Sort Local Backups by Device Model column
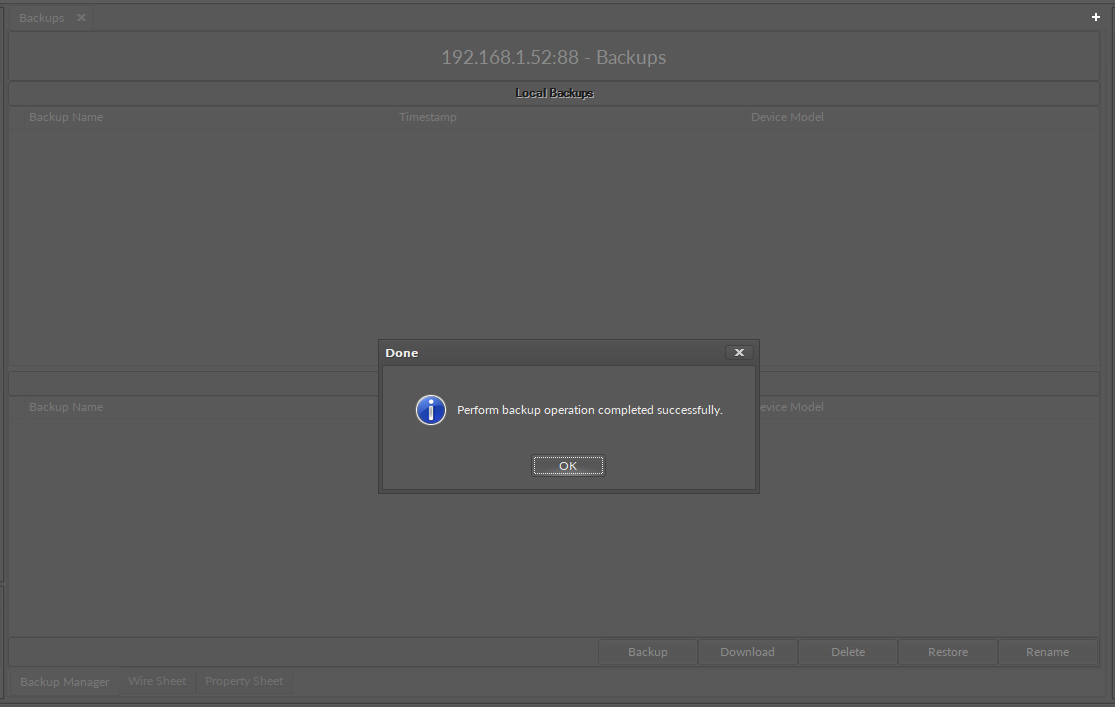The image size is (1115, 707). [787, 117]
